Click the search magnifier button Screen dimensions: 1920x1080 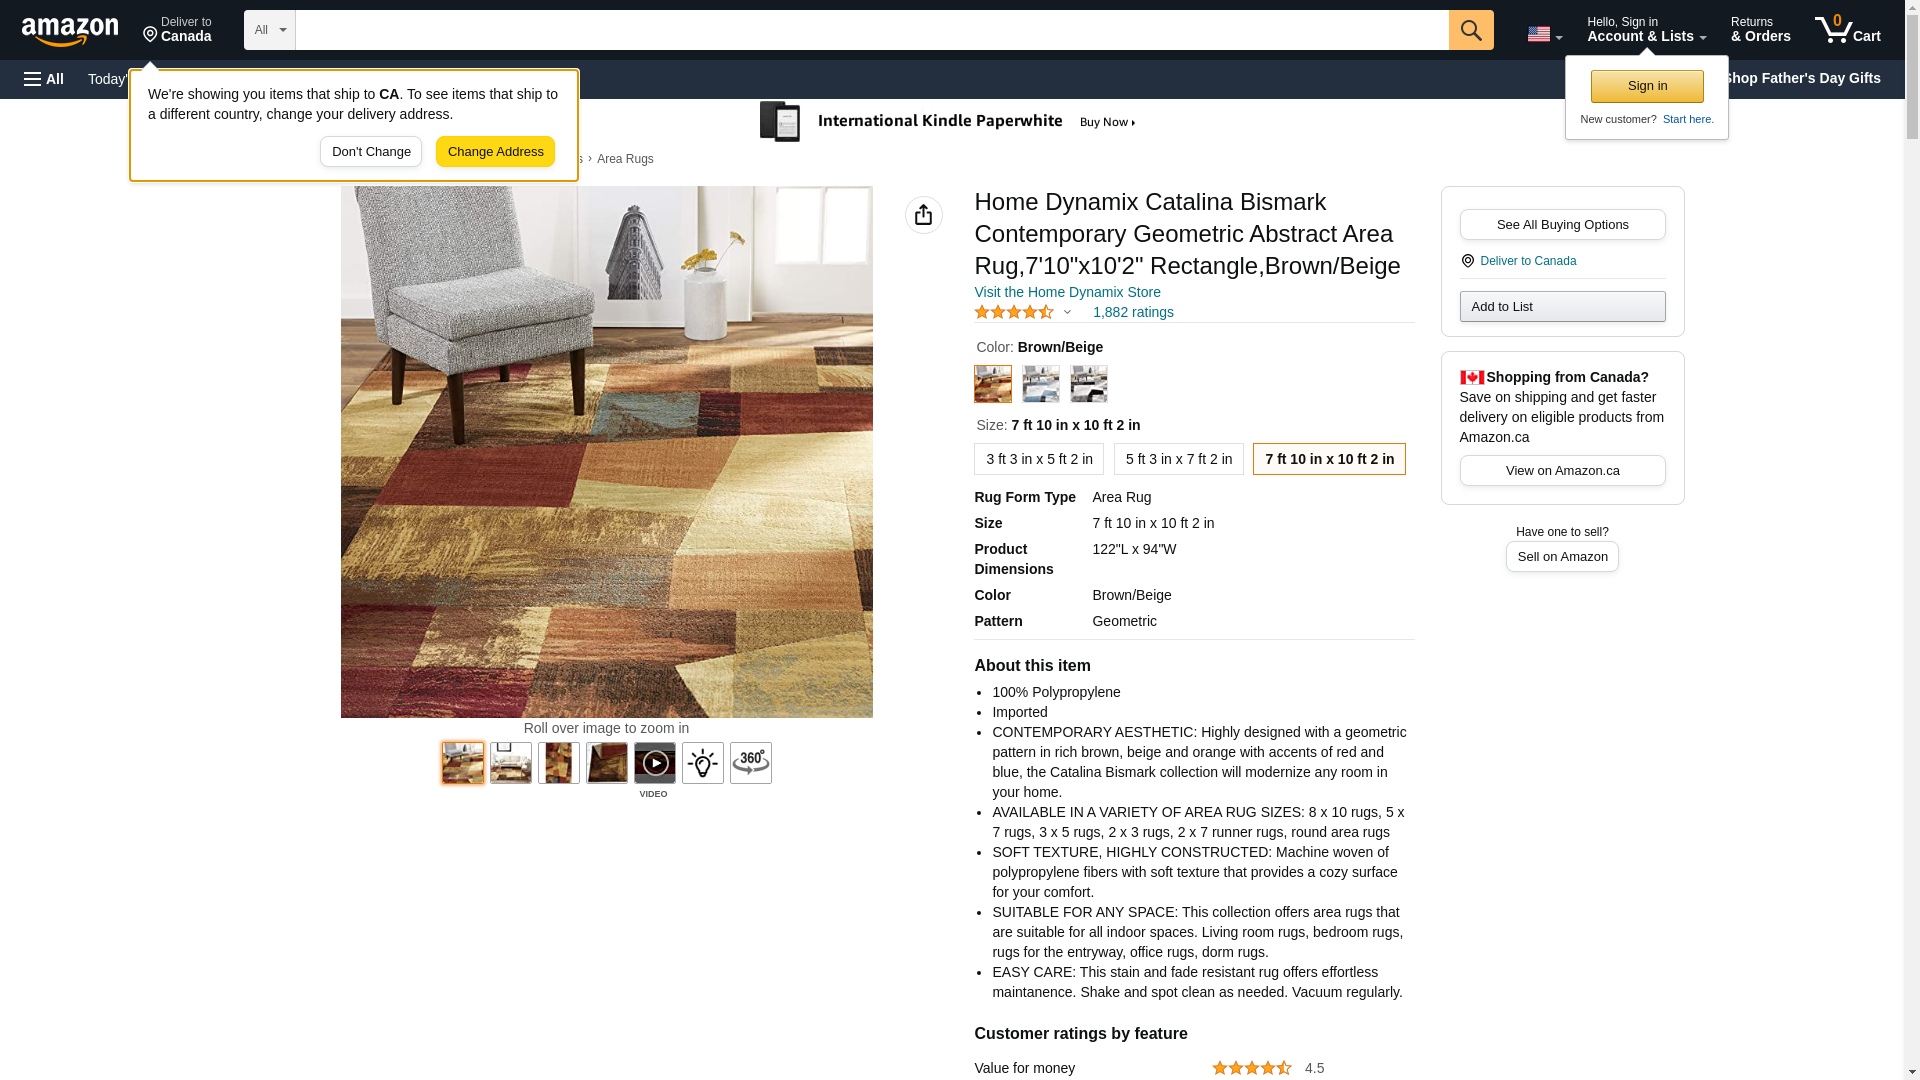point(1471,30)
